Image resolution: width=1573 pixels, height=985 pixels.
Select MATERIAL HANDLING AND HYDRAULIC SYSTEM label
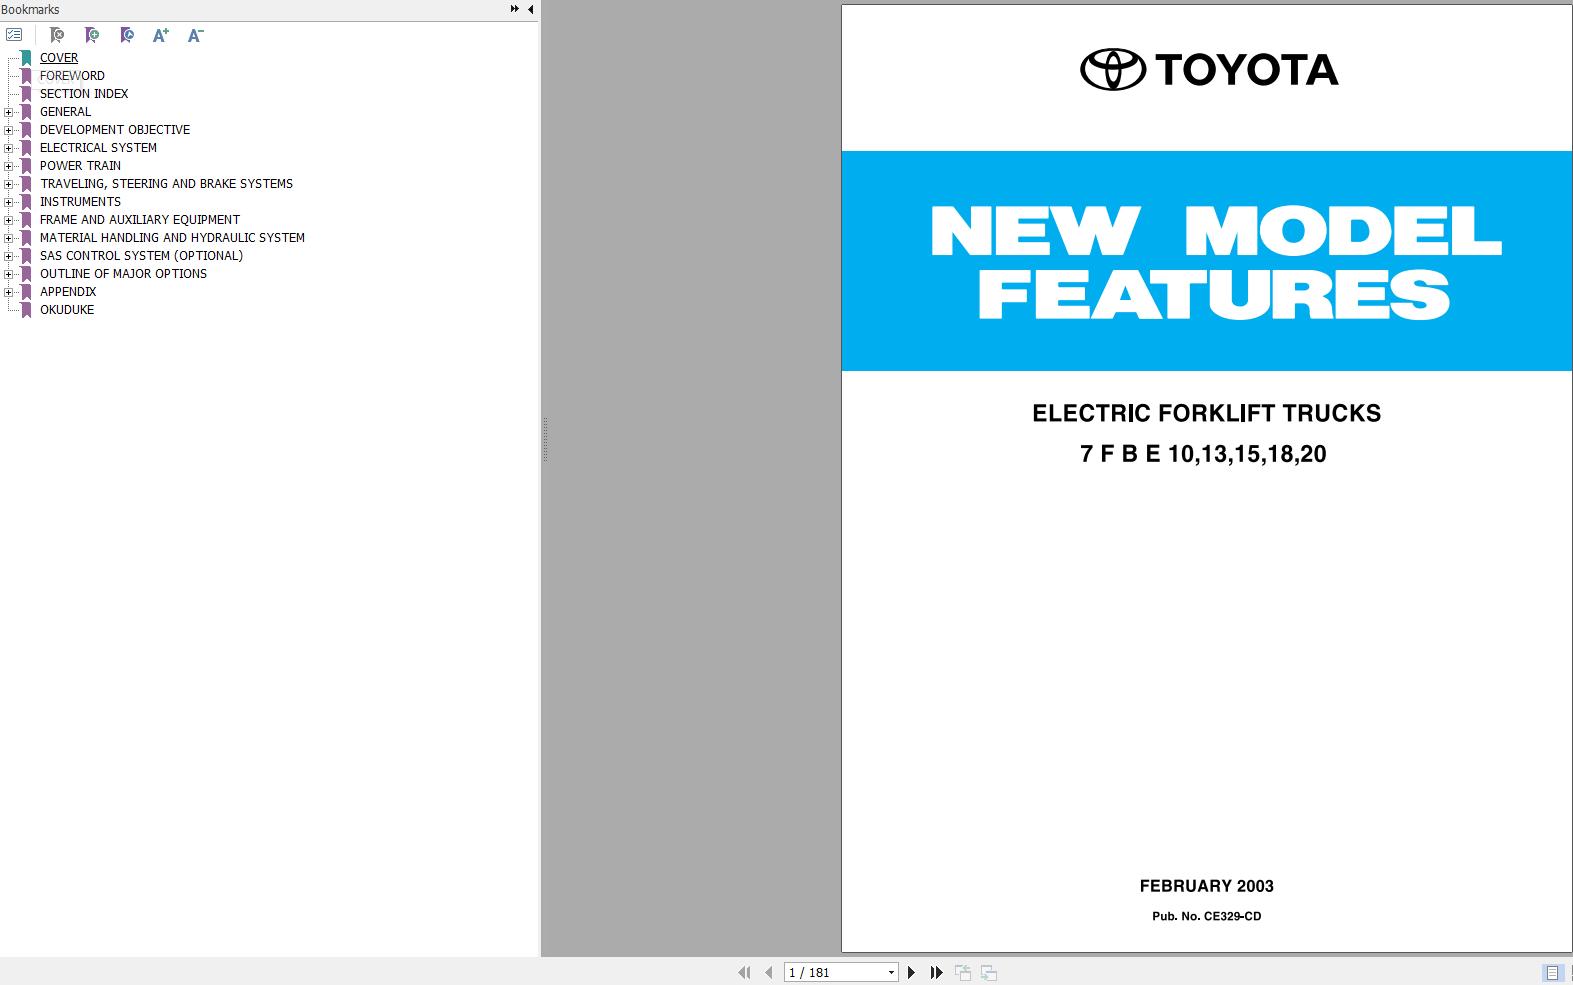coord(172,238)
